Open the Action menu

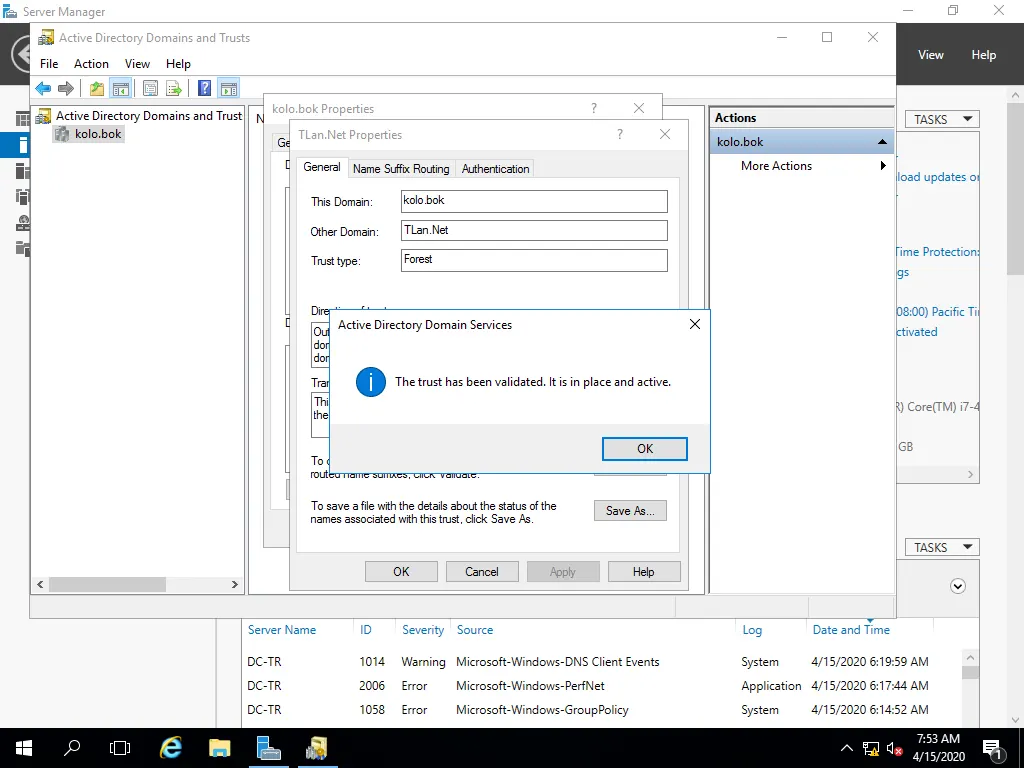coord(91,64)
